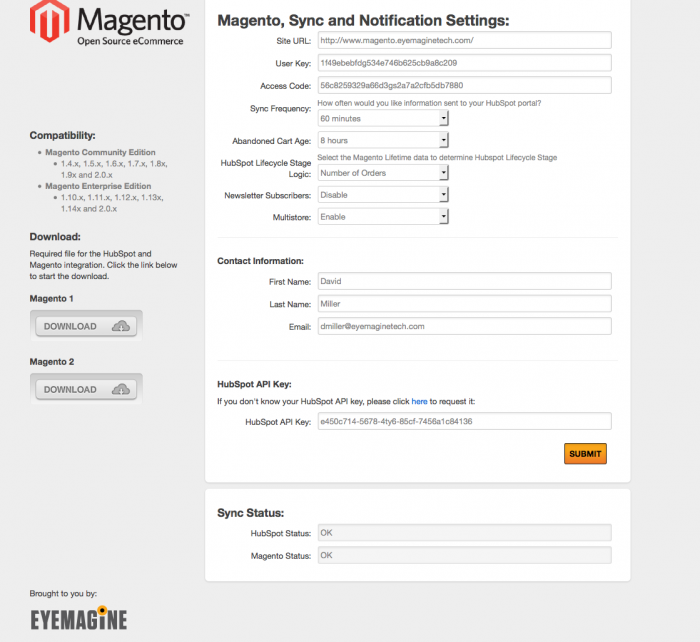Image resolution: width=700 pixels, height=642 pixels.
Task: Click the 'Compatibility:' heading
Action: click(x=62, y=135)
